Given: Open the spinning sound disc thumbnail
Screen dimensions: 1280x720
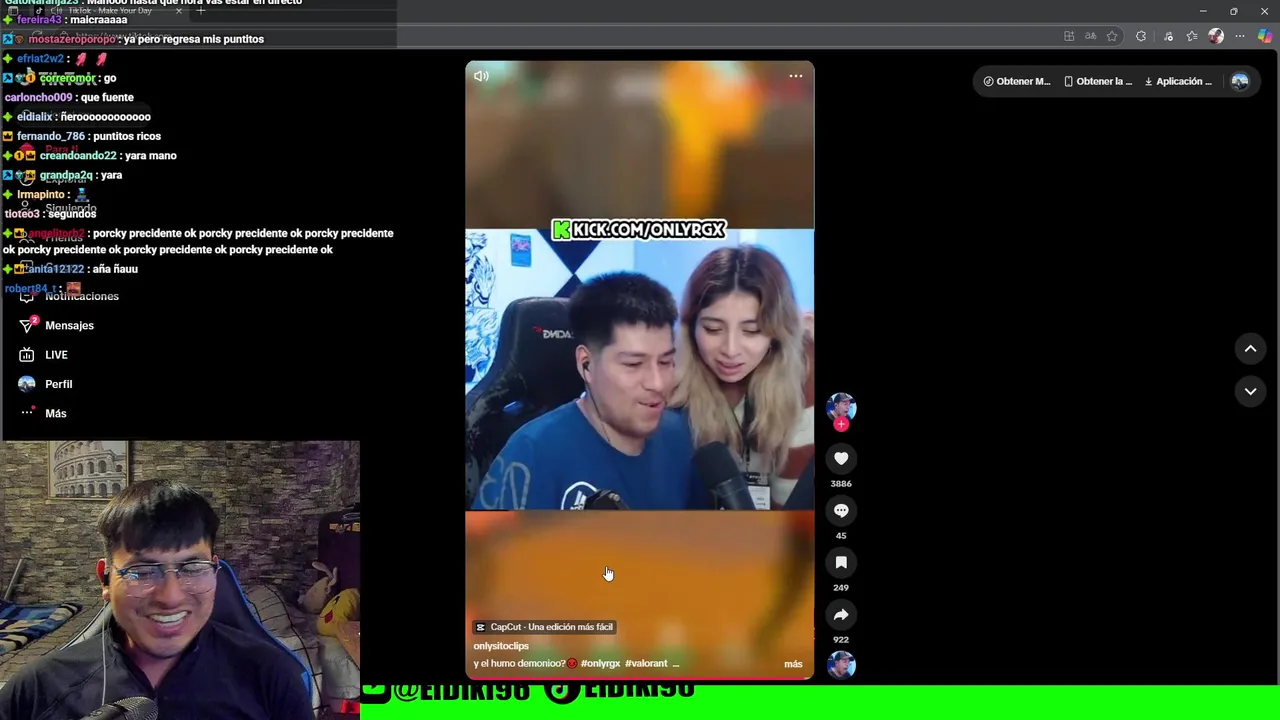Looking at the screenshot, I should click(x=841, y=665).
